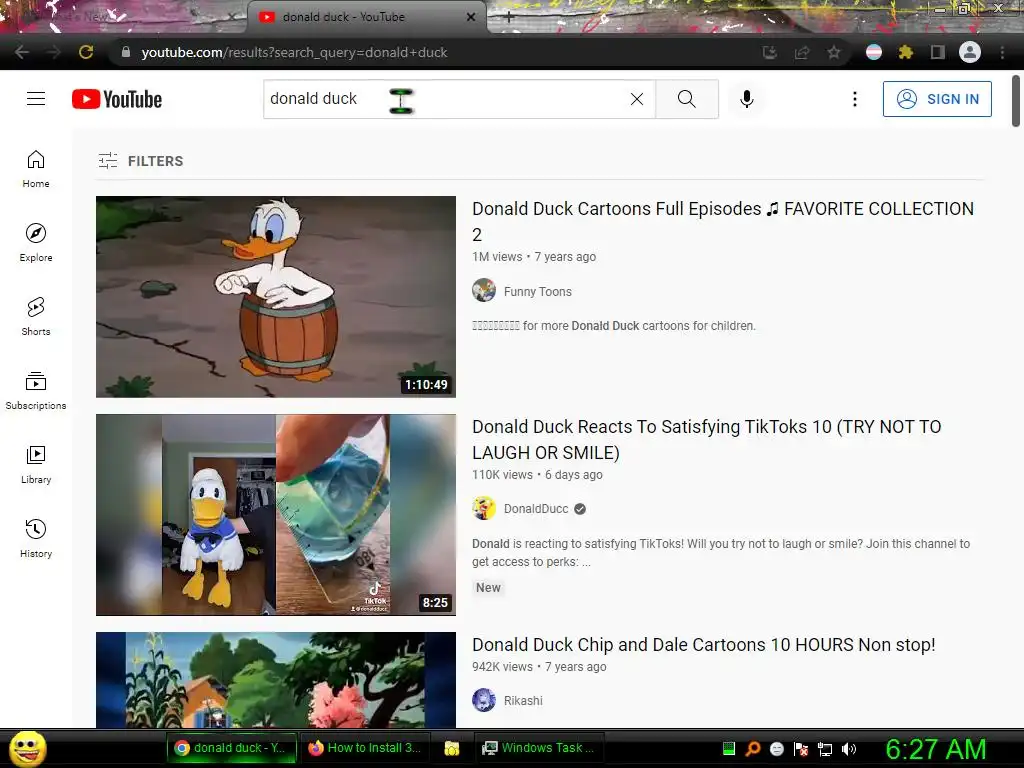This screenshot has width=1024, height=768.
Task: Open a new browser tab with plus
Action: coord(509,17)
